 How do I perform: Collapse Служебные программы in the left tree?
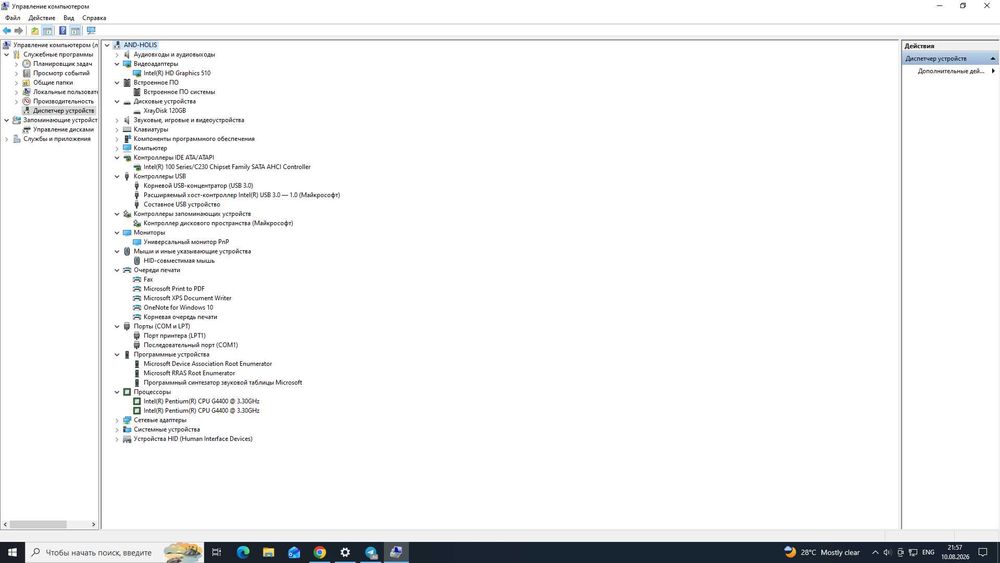[6, 55]
